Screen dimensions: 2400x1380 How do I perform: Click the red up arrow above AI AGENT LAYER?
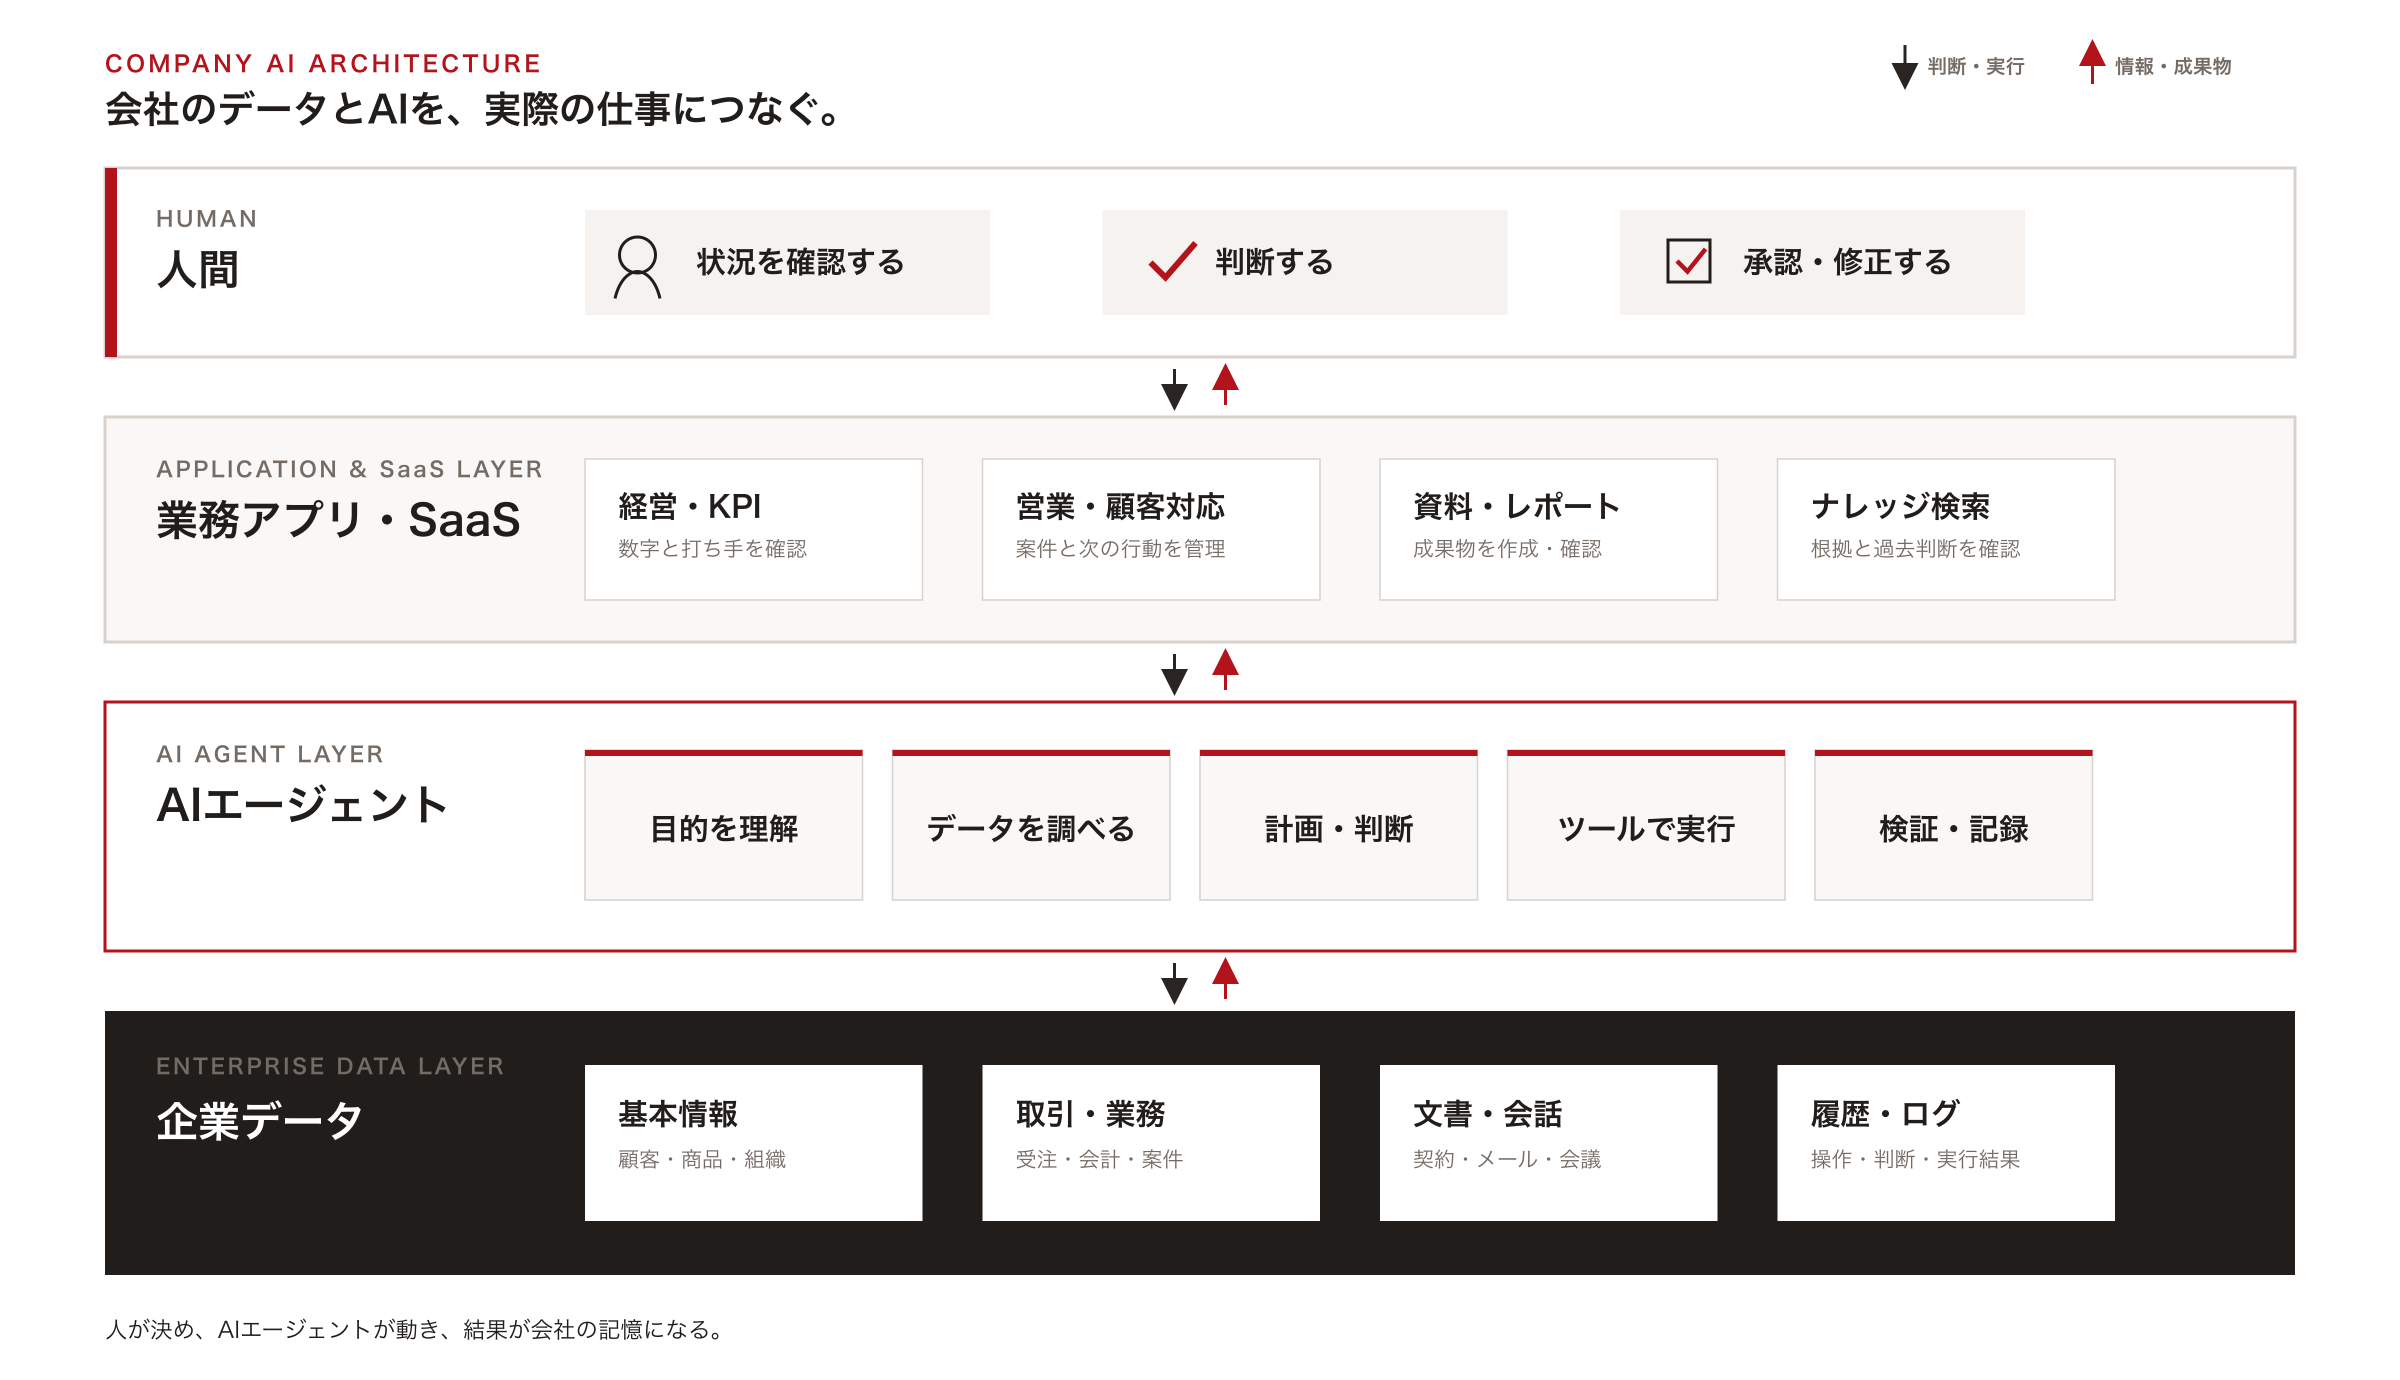(x=1225, y=669)
